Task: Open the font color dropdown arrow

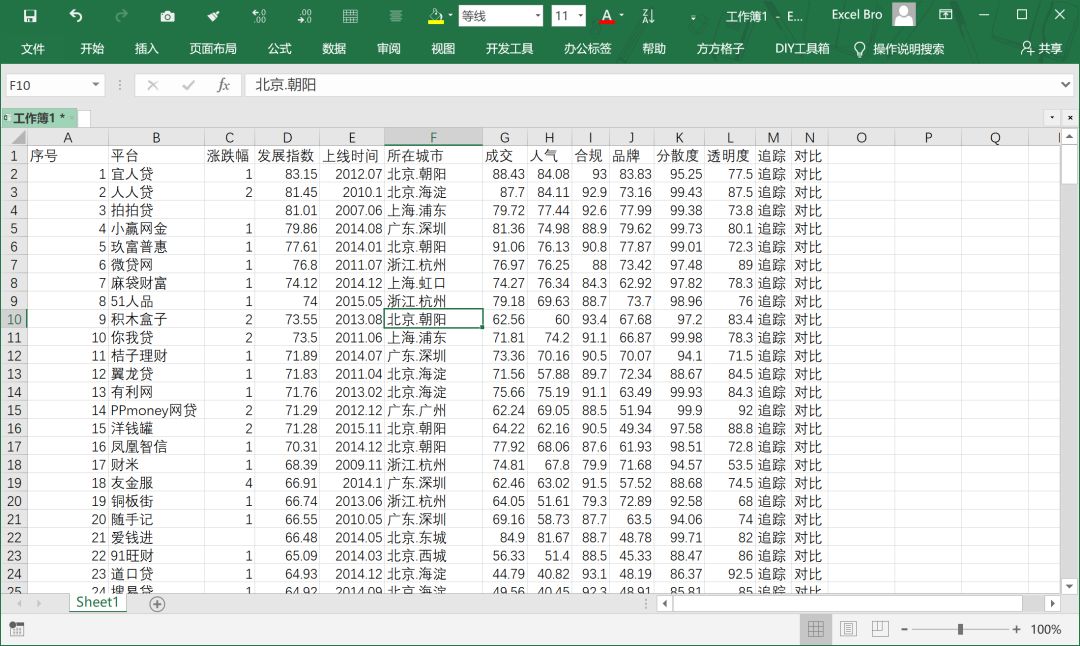Action: pos(621,16)
